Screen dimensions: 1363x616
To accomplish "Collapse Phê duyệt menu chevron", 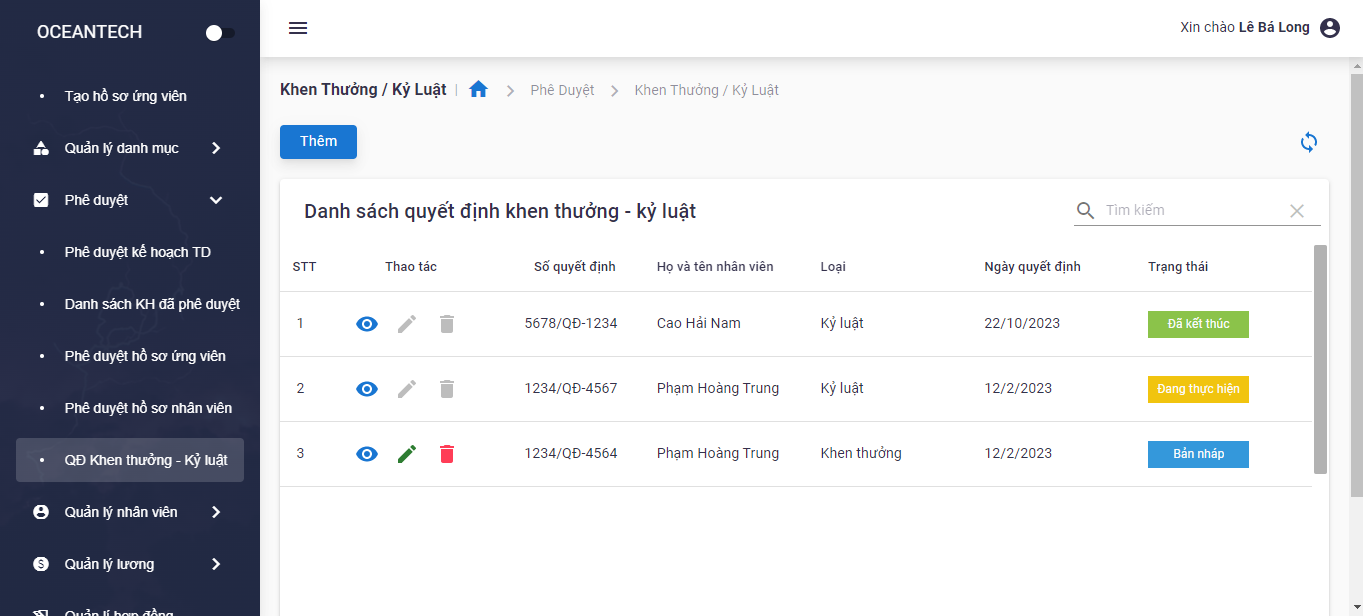I will point(216,200).
